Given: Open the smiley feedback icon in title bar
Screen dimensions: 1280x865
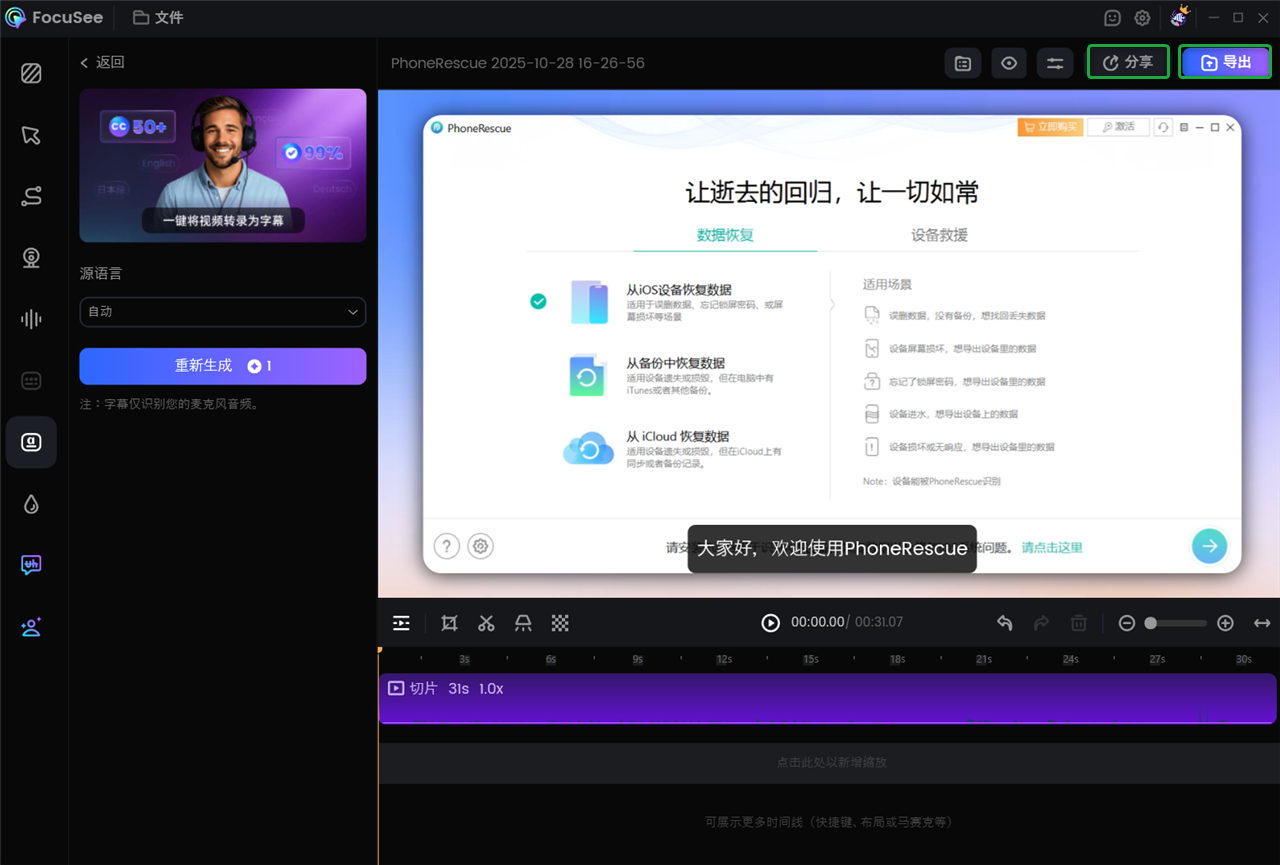Looking at the screenshot, I should click(x=1112, y=18).
